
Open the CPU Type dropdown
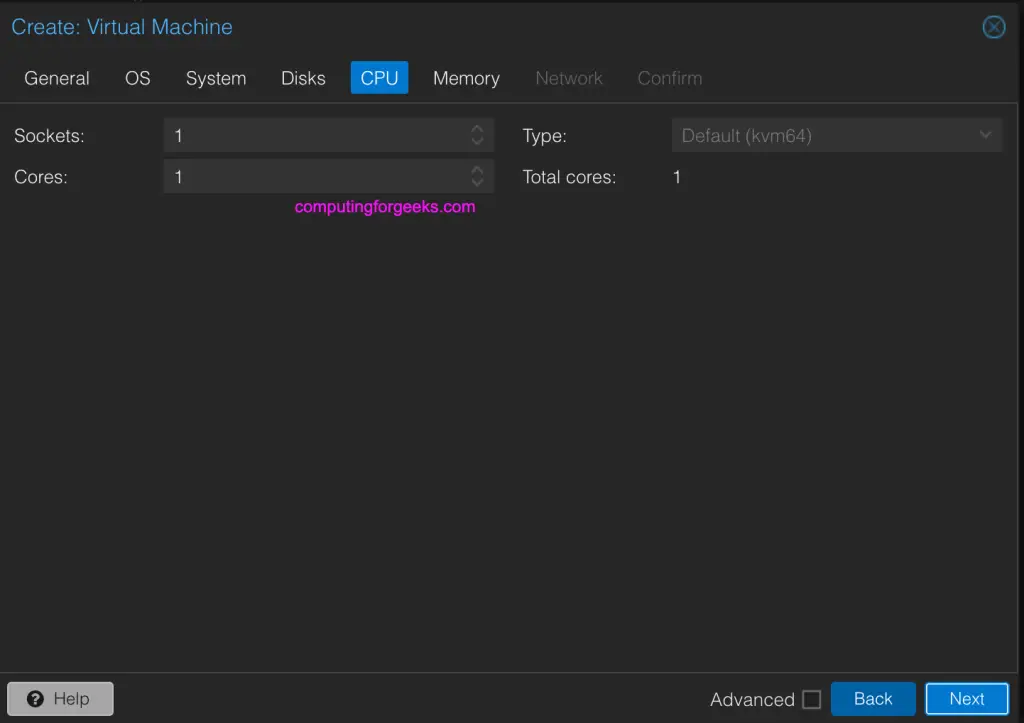coord(837,136)
